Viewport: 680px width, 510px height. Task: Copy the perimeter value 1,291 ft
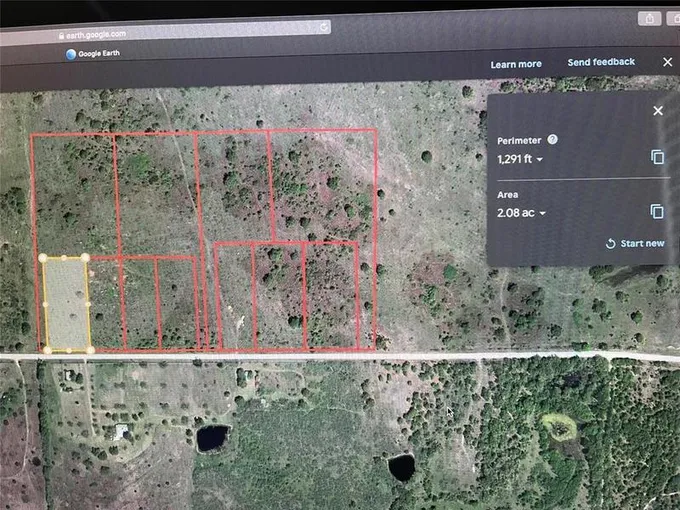(657, 157)
